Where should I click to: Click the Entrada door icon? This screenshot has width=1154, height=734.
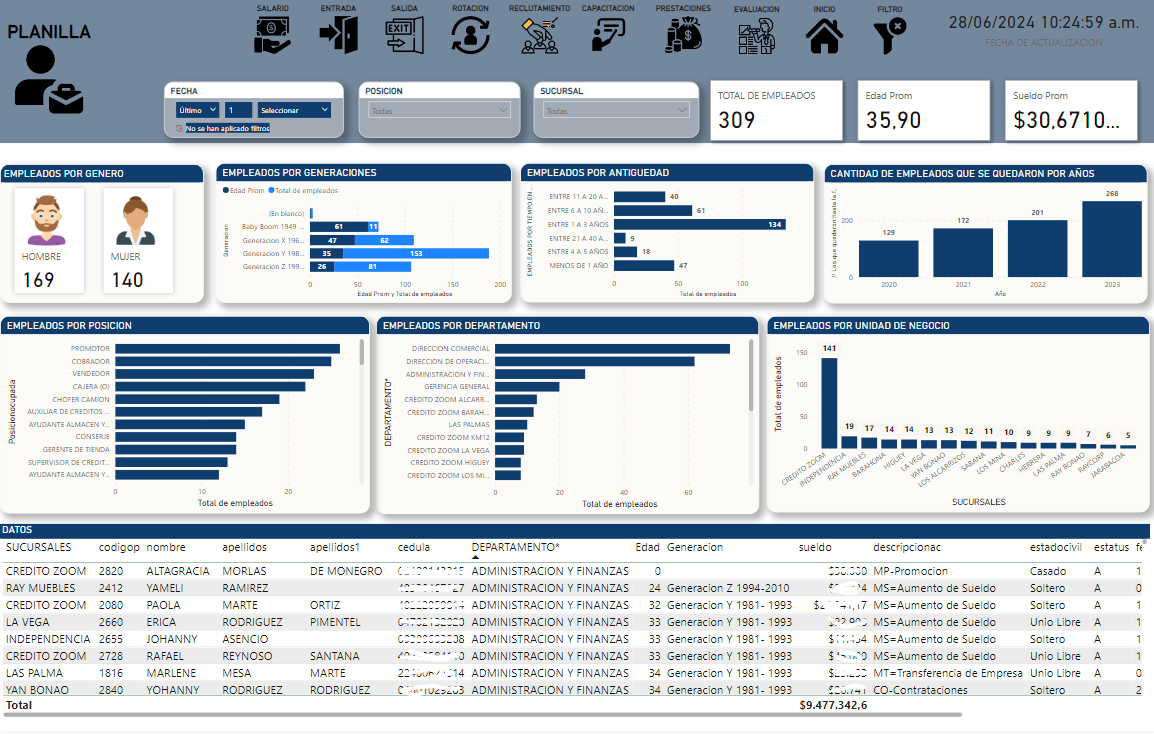[338, 36]
